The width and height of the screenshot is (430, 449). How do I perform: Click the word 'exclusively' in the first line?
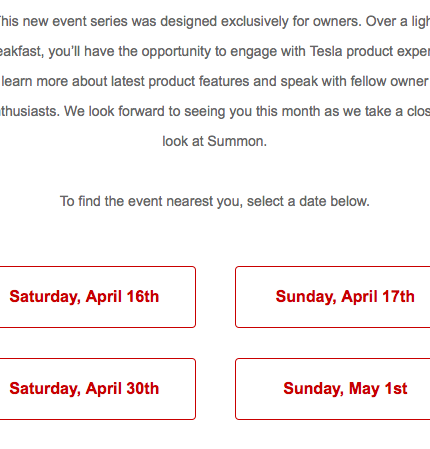point(255,22)
